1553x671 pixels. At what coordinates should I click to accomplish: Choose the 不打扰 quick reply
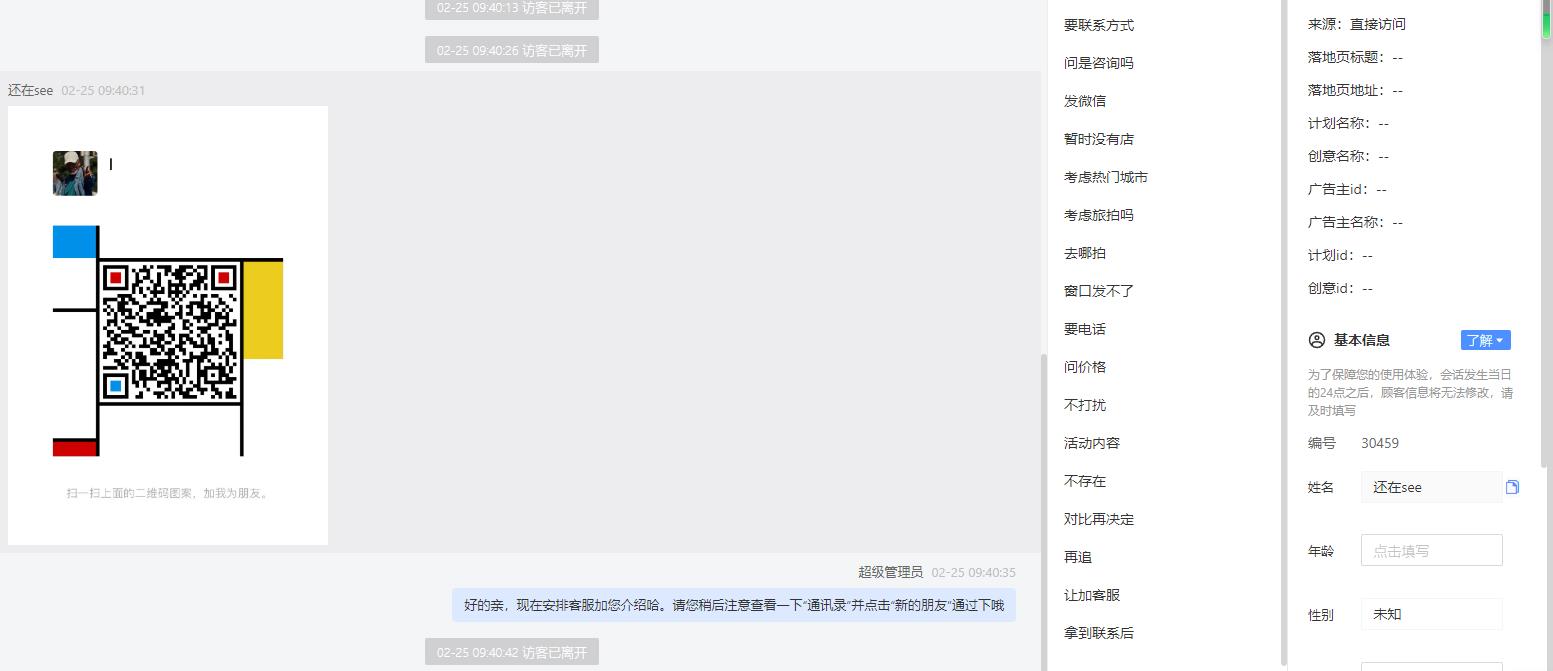[x=1085, y=405]
